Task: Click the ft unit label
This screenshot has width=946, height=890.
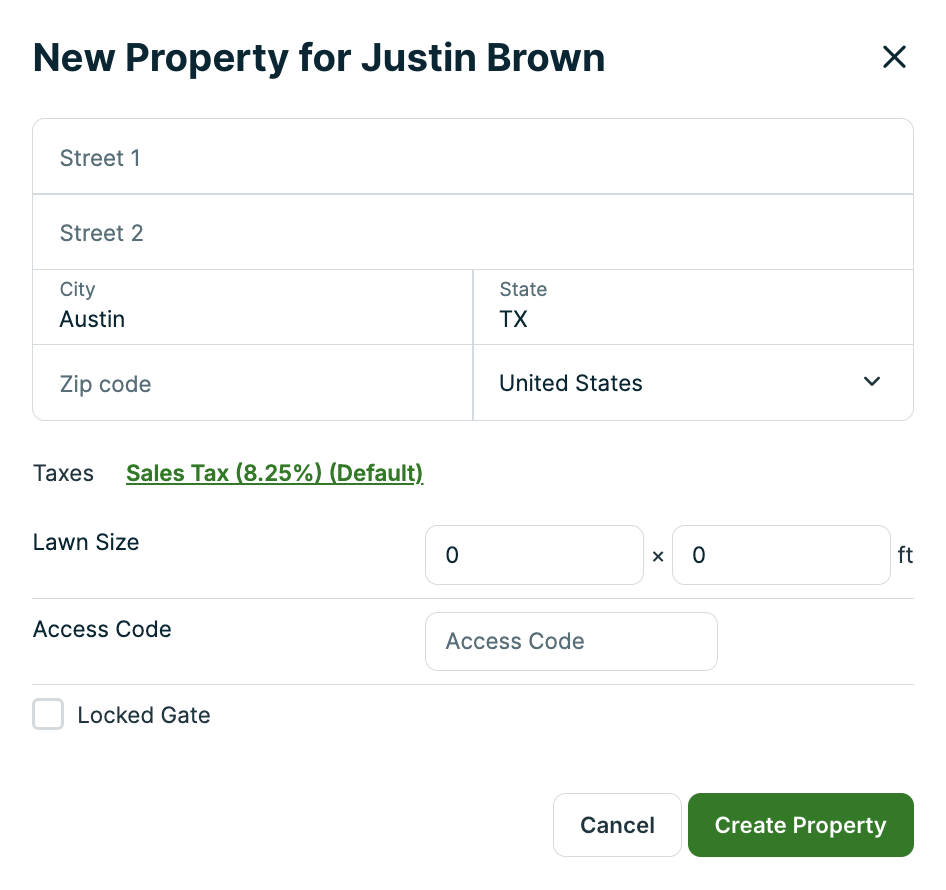Action: (x=905, y=555)
